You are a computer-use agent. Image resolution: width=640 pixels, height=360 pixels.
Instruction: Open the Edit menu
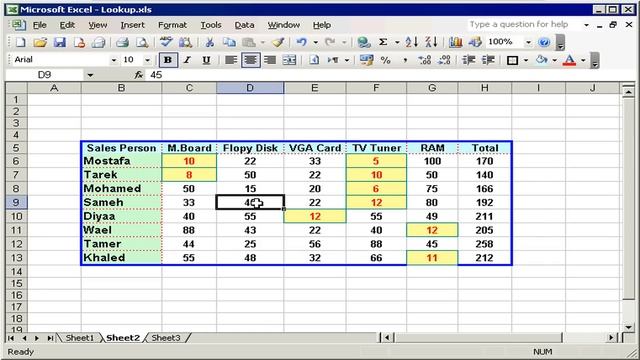coord(67,25)
